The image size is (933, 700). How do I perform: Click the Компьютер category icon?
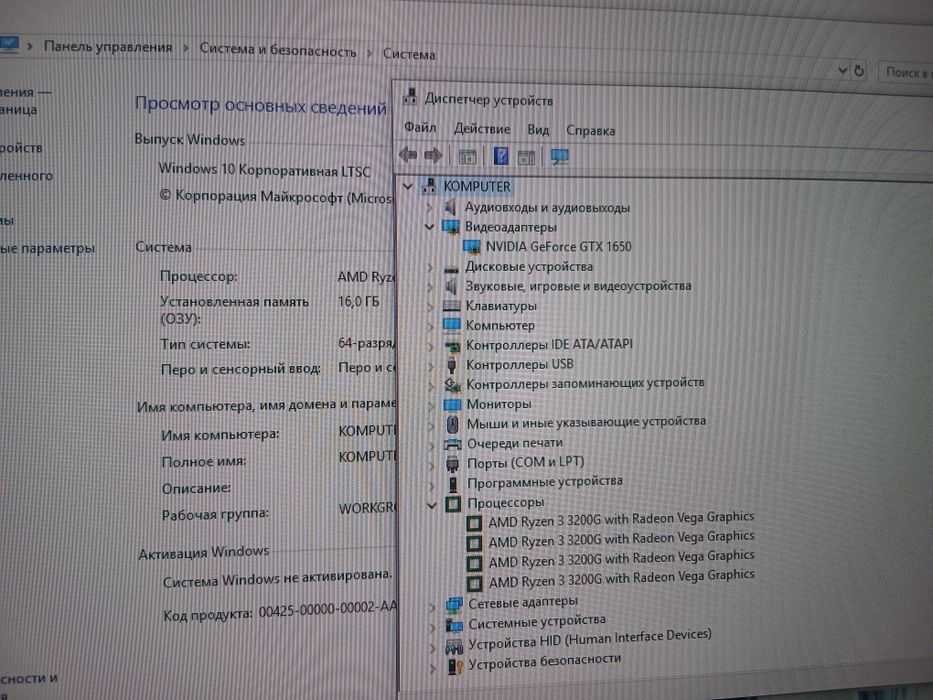[452, 326]
